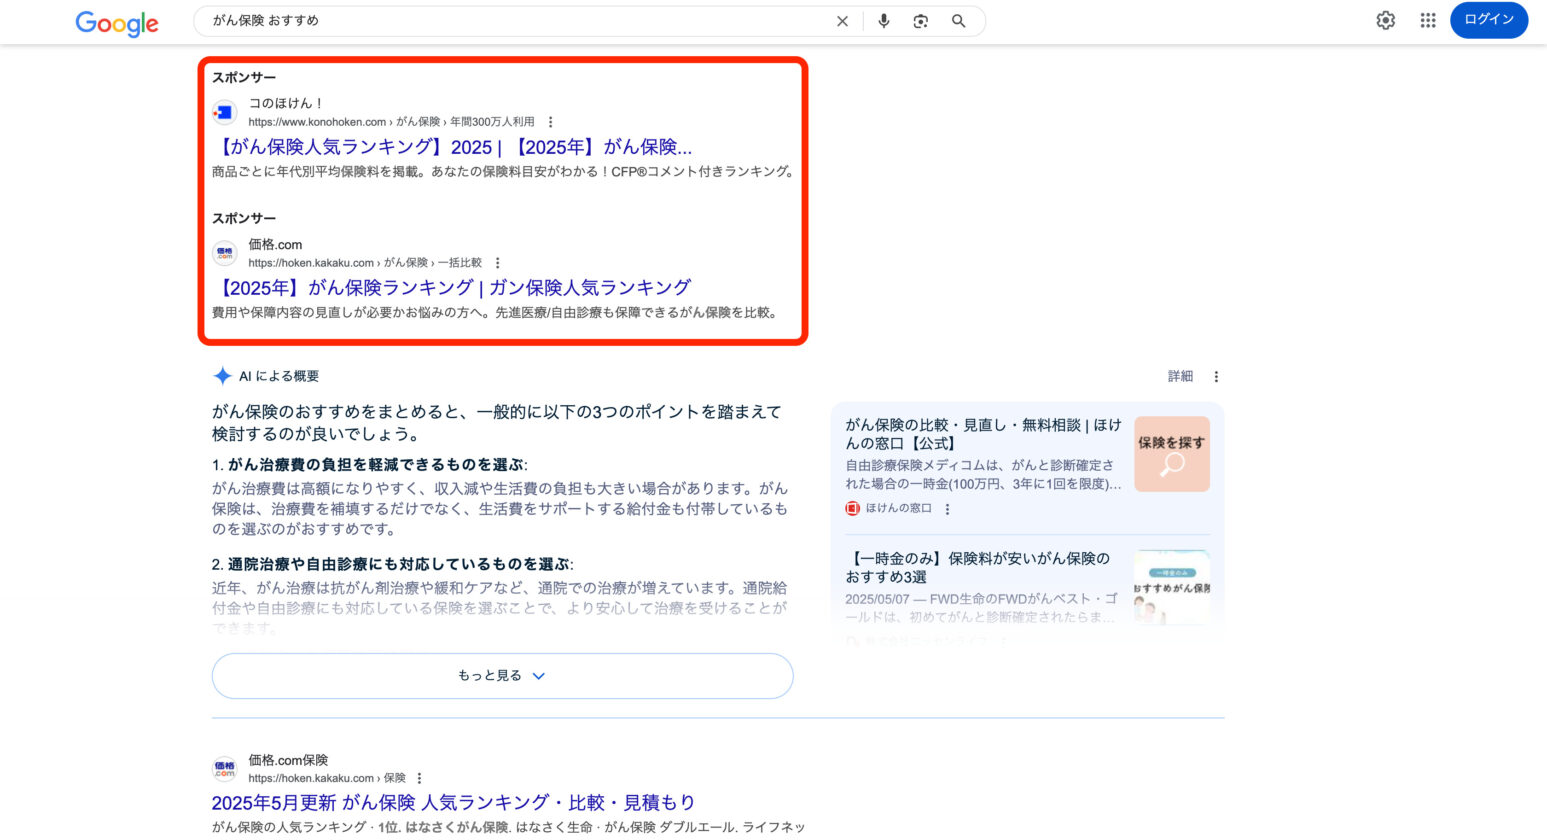This screenshot has width=1547, height=840.
Task: Click the https://www.konohoken.com URL text
Action: 317,122
